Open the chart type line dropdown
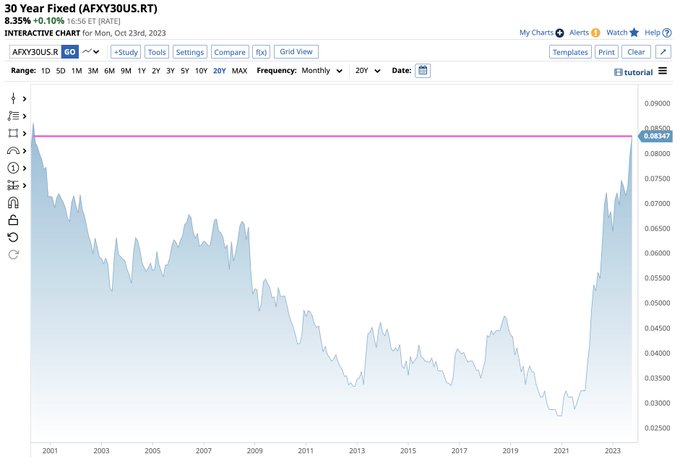Screen dimensions: 680x467 (91, 52)
